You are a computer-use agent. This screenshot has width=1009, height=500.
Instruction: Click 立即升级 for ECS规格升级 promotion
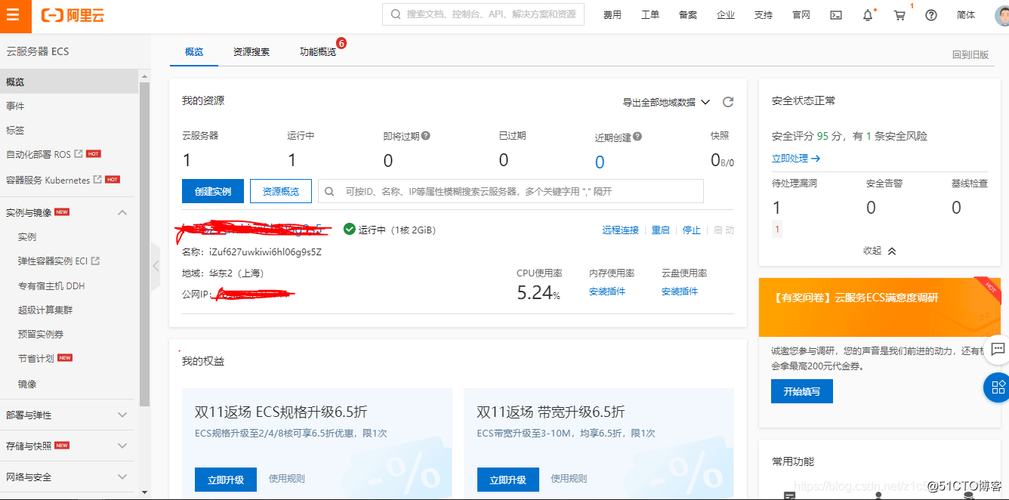[226, 479]
